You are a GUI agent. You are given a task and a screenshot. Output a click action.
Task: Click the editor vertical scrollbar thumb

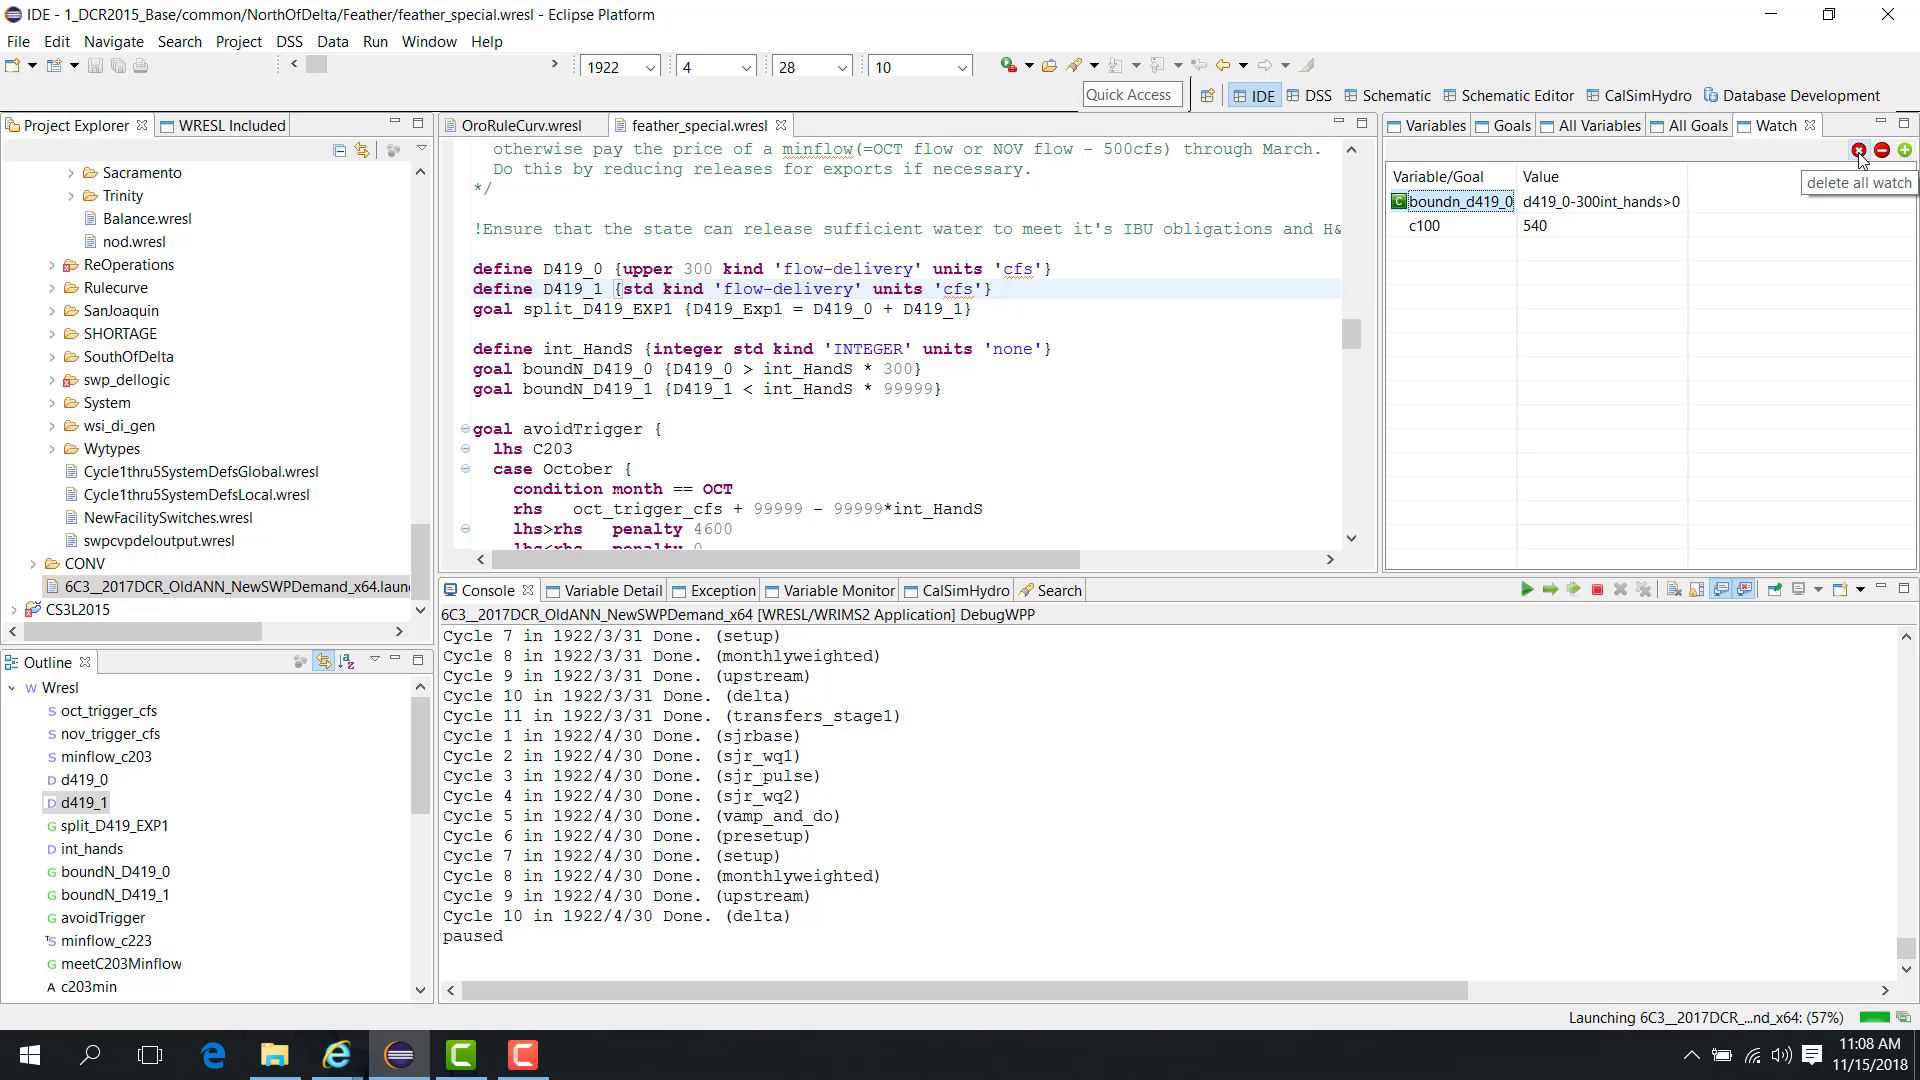tap(1351, 334)
